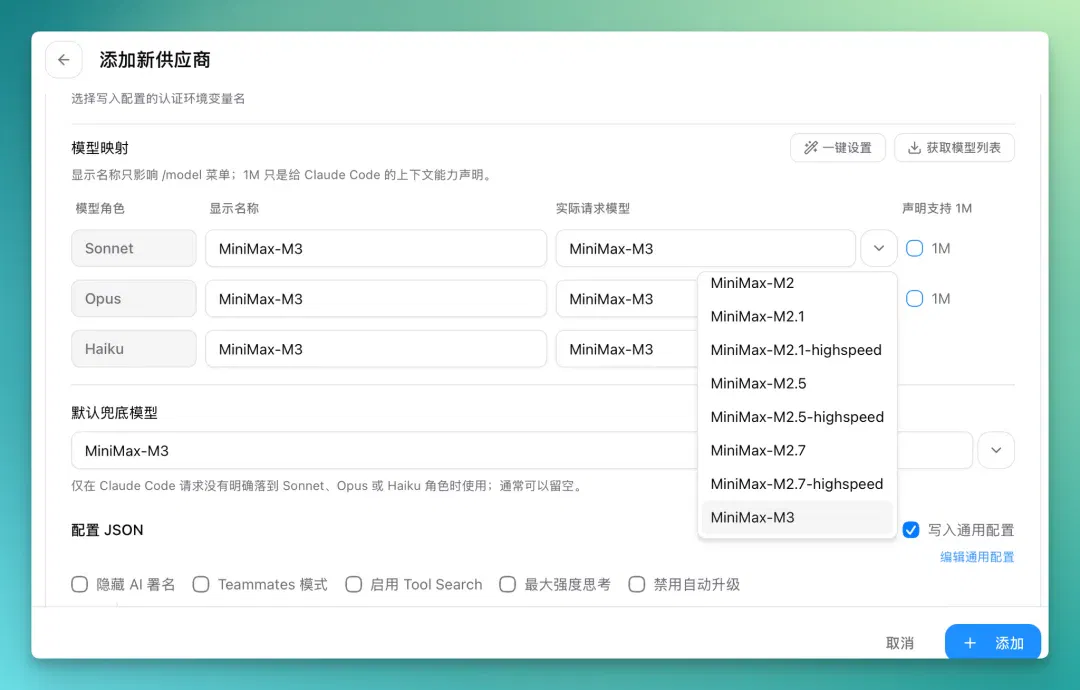Choose MiniMax-M2.1 in the model list
The height and width of the screenshot is (690, 1080).
(x=797, y=316)
